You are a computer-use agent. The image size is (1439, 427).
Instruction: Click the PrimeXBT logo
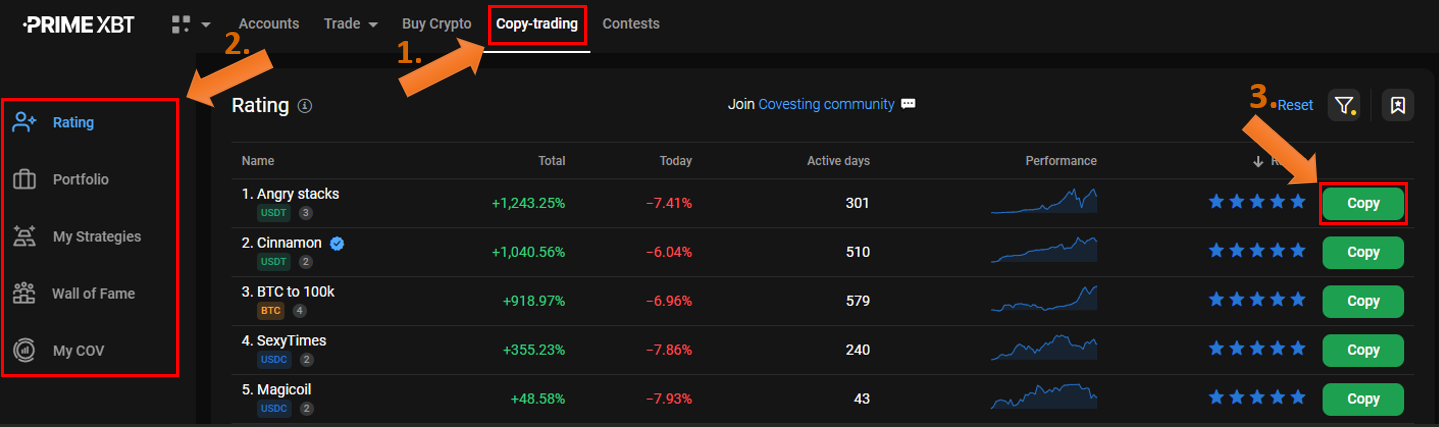78,24
